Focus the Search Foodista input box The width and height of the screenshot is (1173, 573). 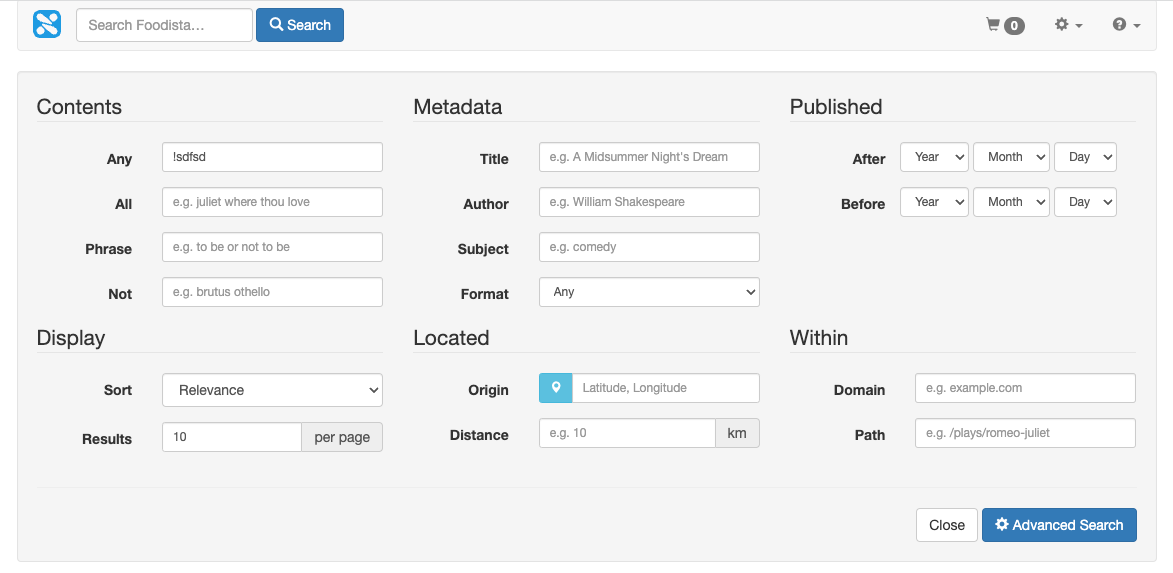click(x=164, y=25)
